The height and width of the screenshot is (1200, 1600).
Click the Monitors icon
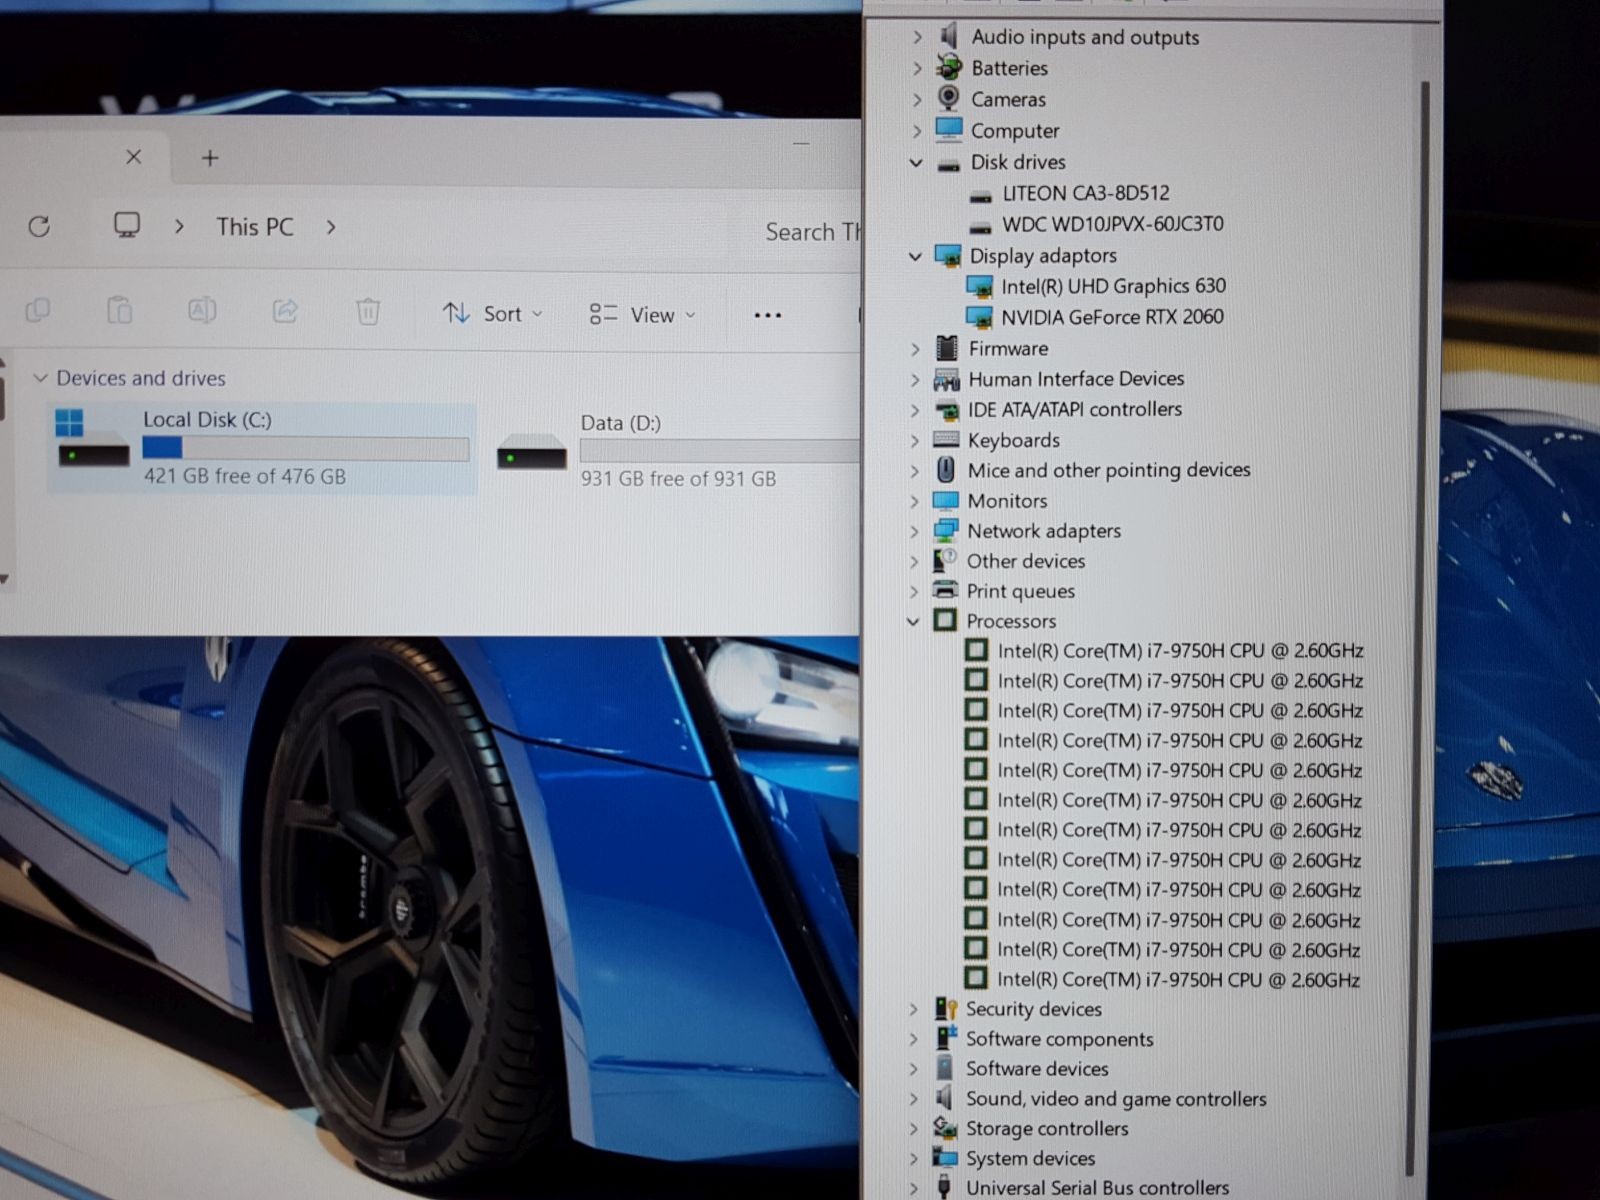[945, 500]
